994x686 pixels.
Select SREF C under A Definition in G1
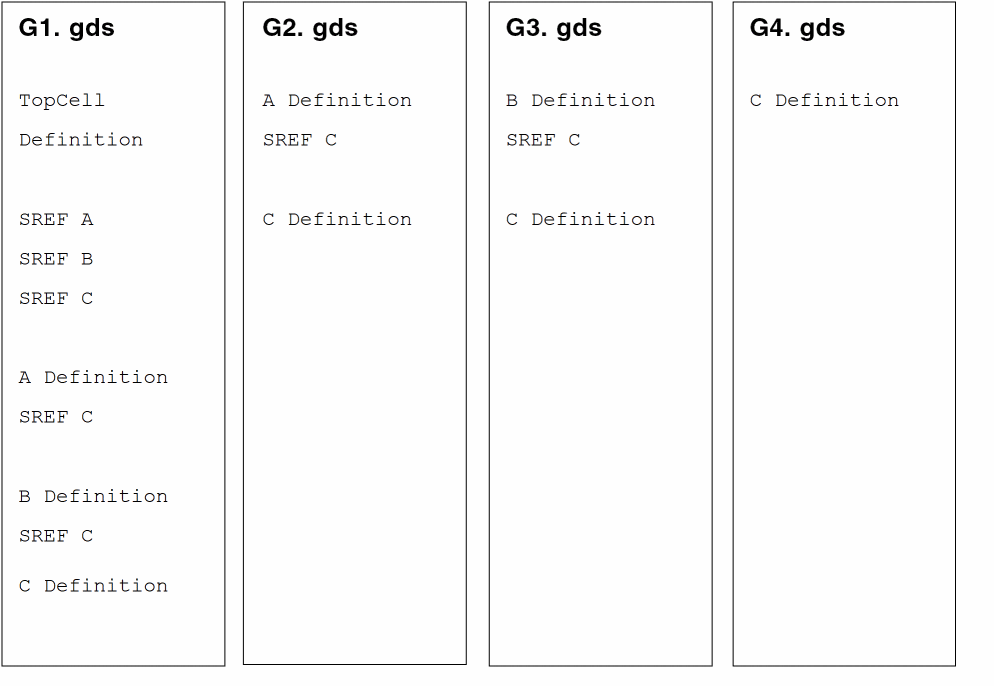pyautogui.click(x=56, y=417)
